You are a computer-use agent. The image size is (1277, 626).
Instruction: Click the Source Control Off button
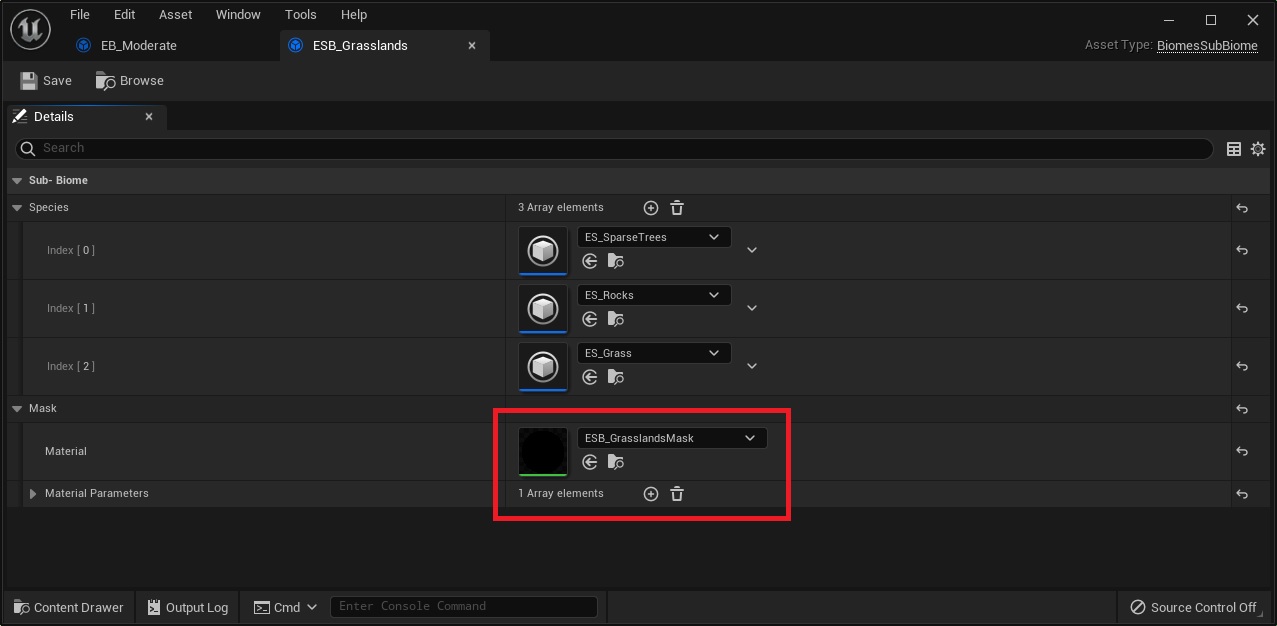click(x=1193, y=607)
